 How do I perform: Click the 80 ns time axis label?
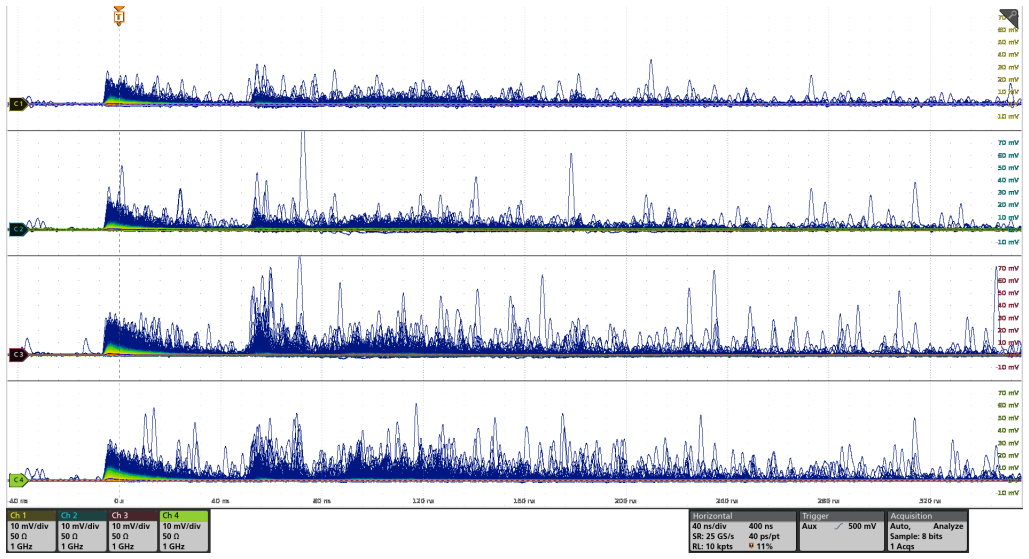(322, 501)
